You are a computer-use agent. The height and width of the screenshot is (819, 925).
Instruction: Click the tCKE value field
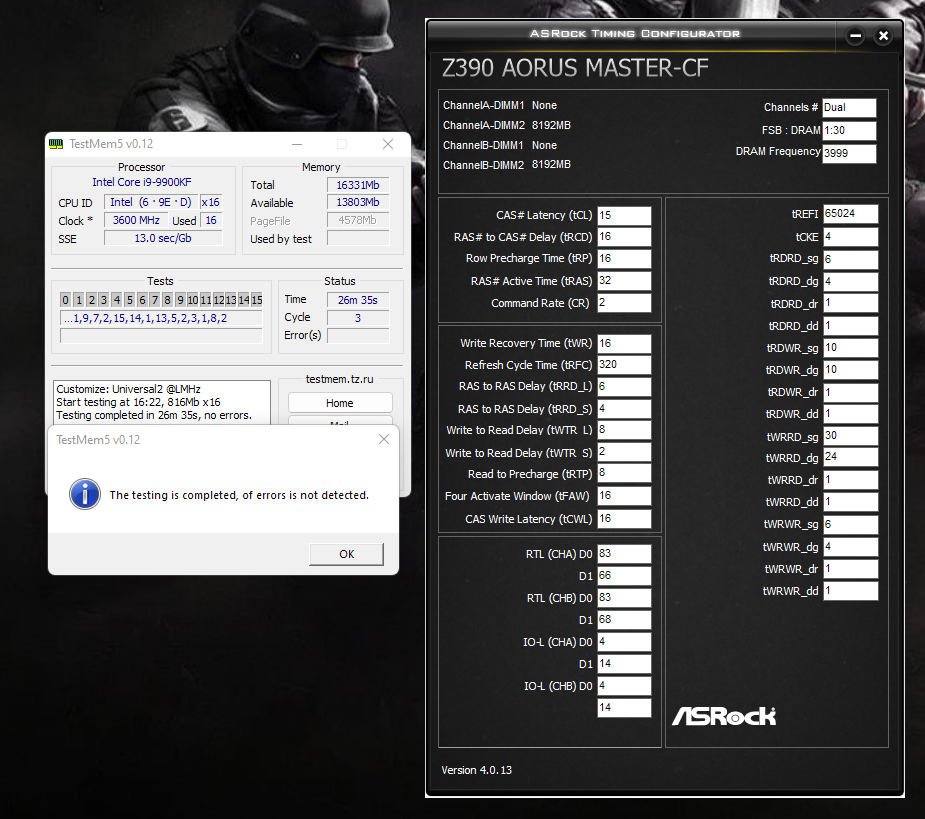851,237
